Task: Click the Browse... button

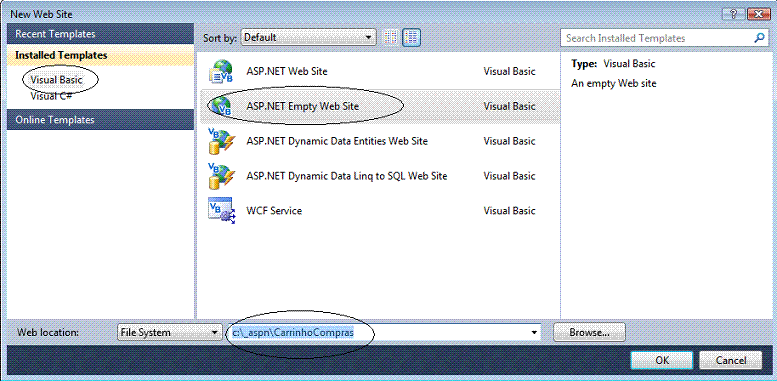Action: pos(590,332)
